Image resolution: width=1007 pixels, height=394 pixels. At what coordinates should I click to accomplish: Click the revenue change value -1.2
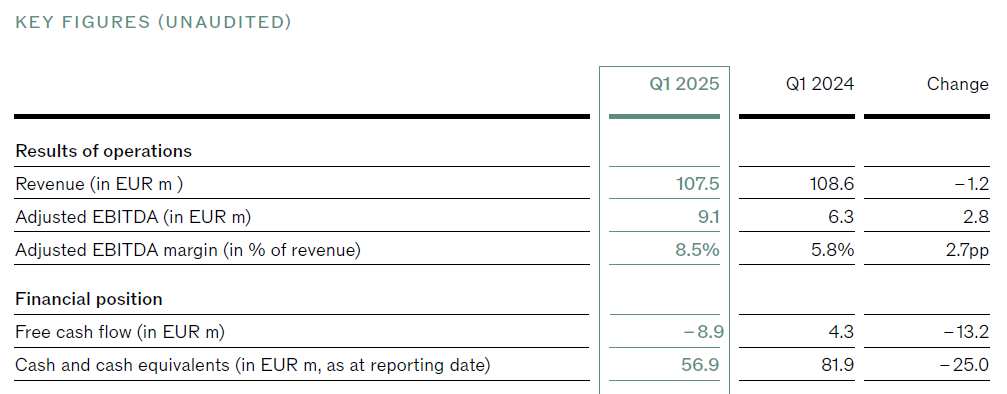click(970, 184)
